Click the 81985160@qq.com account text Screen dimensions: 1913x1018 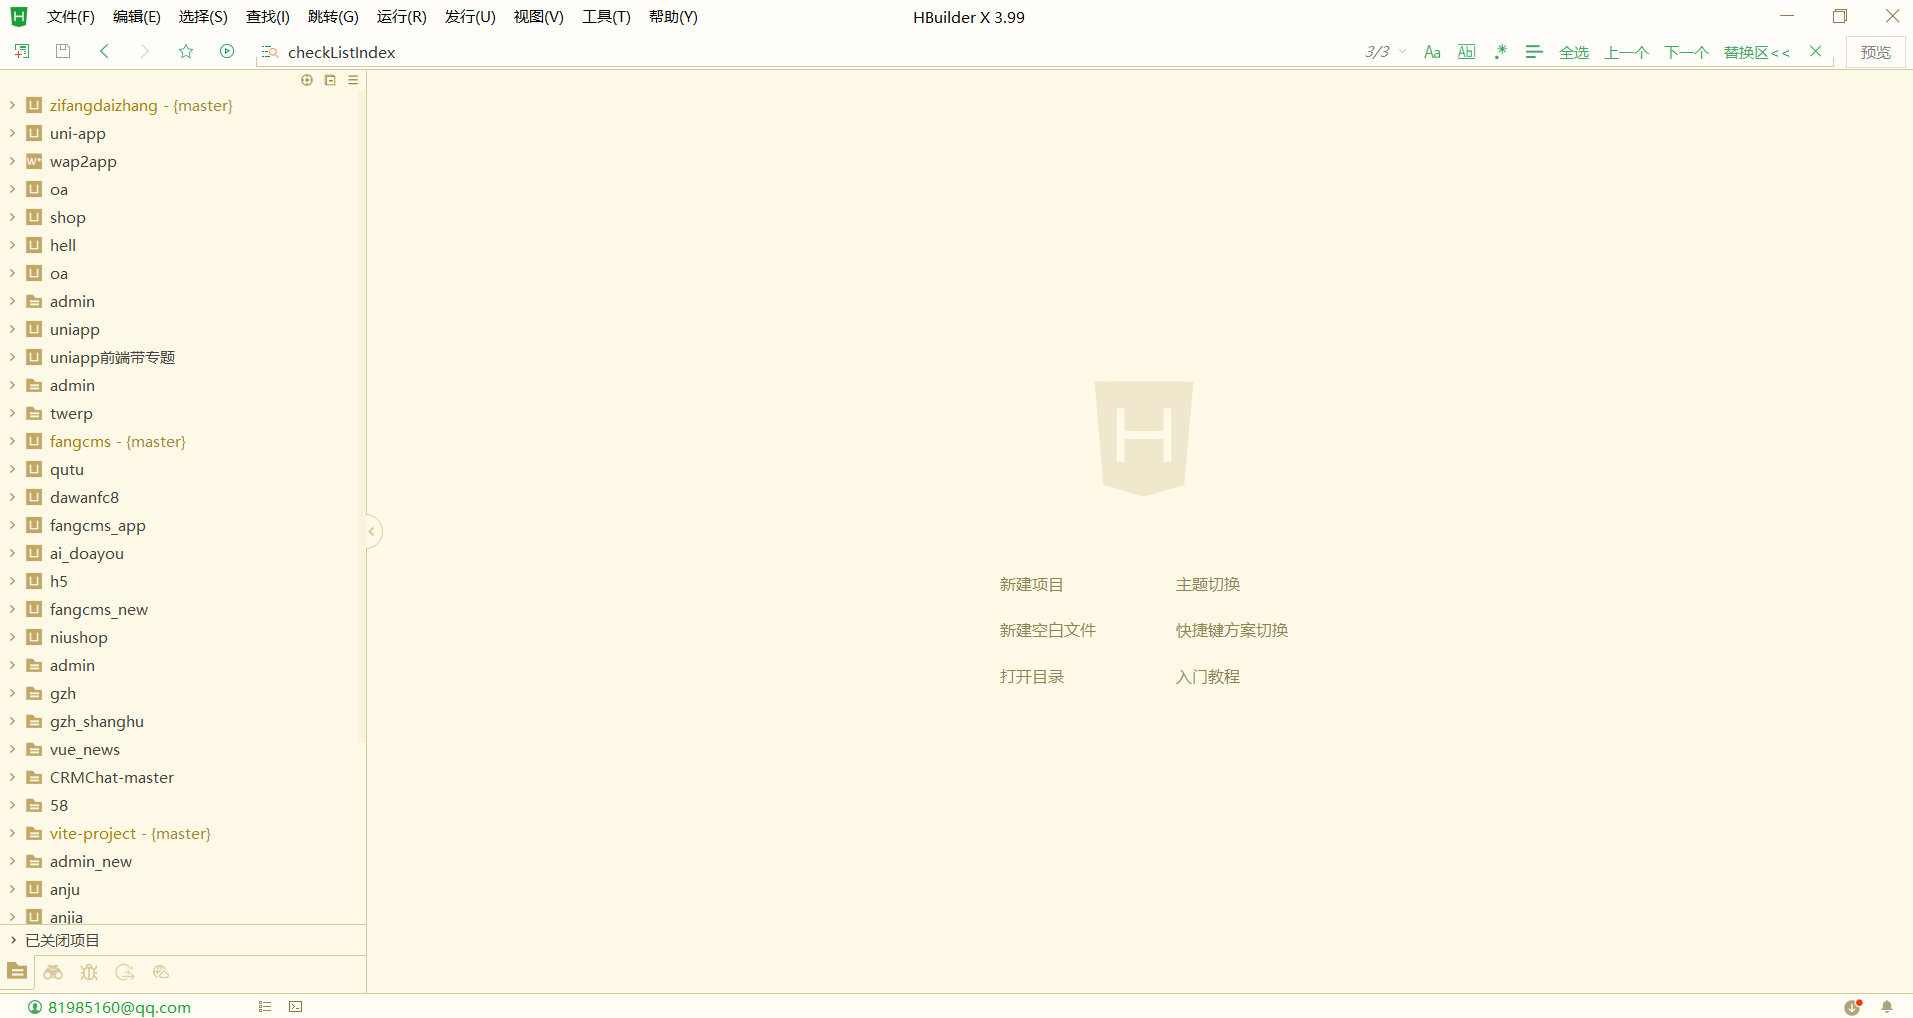119,1007
